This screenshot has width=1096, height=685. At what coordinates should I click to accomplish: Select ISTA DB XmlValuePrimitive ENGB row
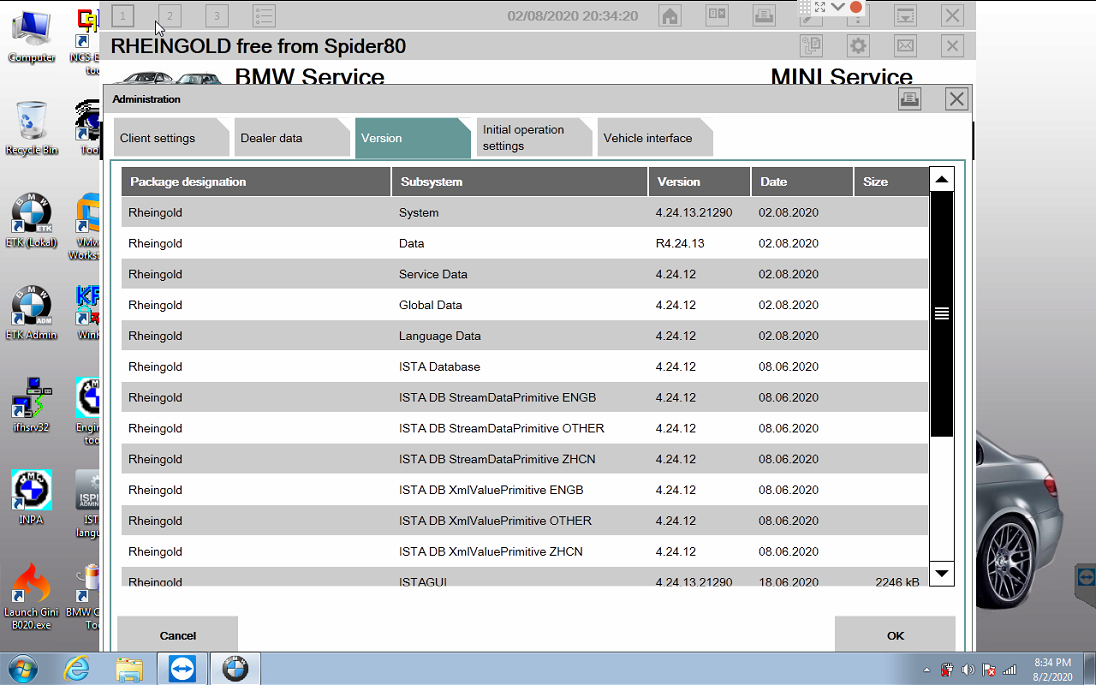point(524,489)
